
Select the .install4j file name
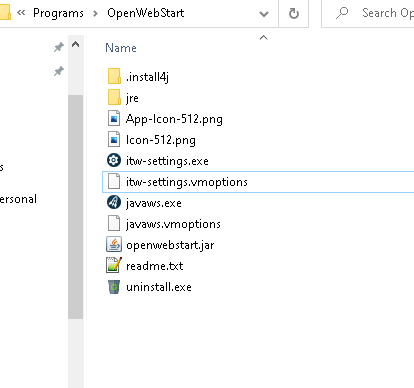147,77
